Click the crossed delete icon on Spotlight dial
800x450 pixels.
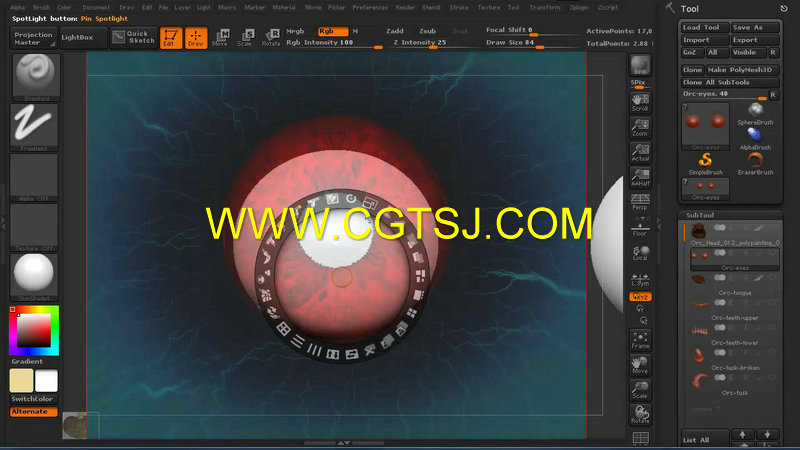369,350
